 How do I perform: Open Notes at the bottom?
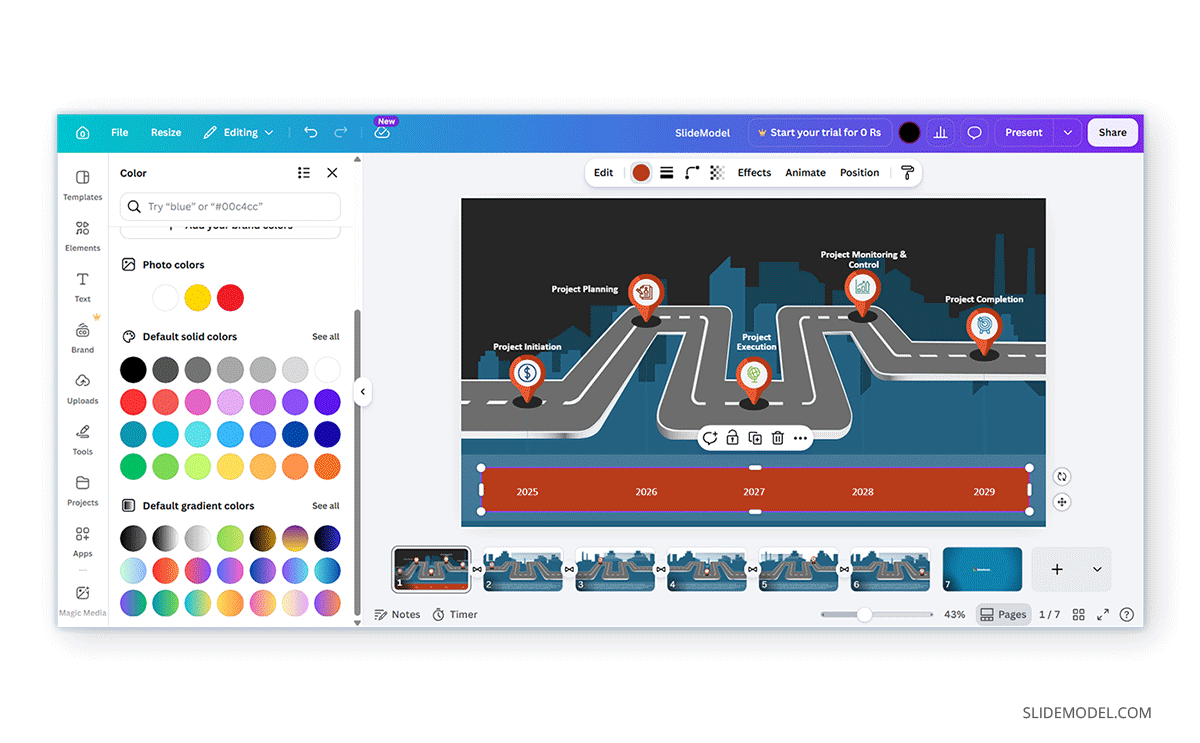(x=397, y=615)
